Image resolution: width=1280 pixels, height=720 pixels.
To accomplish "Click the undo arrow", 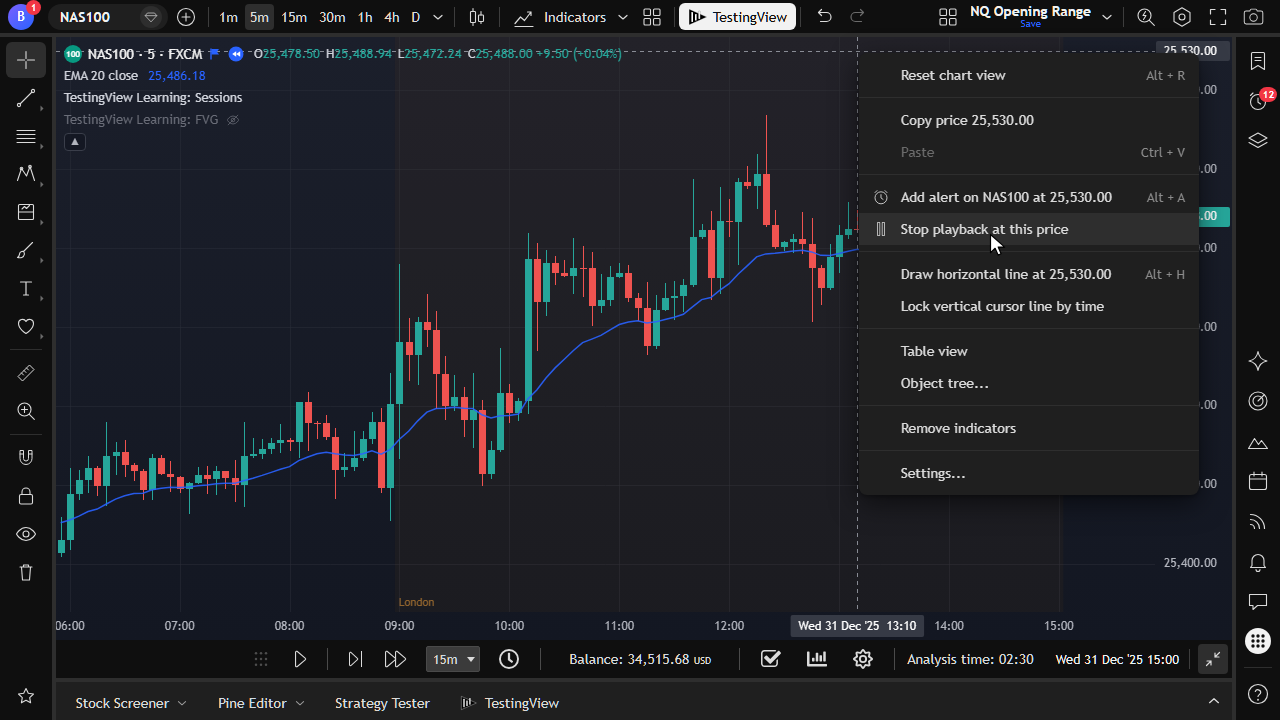I will pos(824,17).
